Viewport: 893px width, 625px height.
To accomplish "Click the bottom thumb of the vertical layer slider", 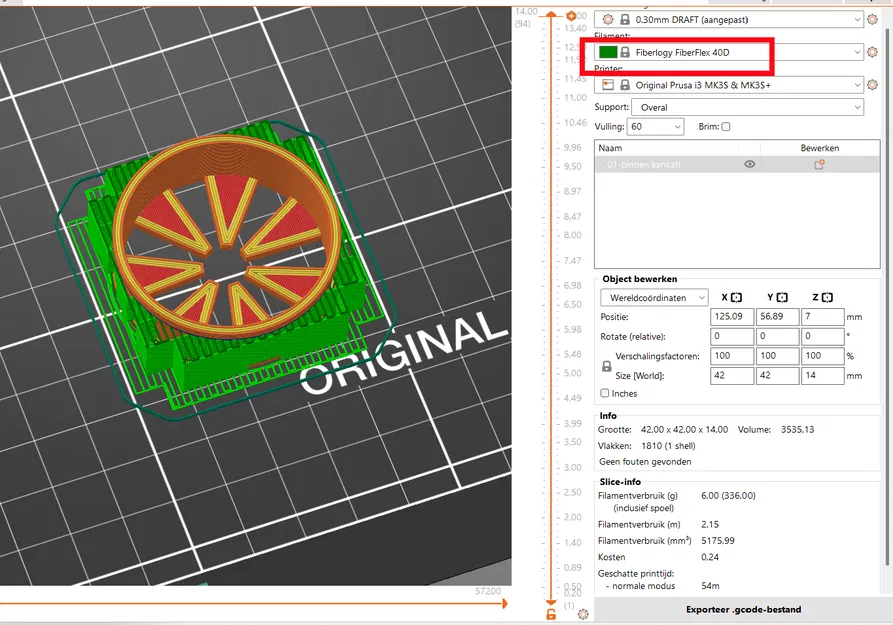I will pyautogui.click(x=551, y=602).
